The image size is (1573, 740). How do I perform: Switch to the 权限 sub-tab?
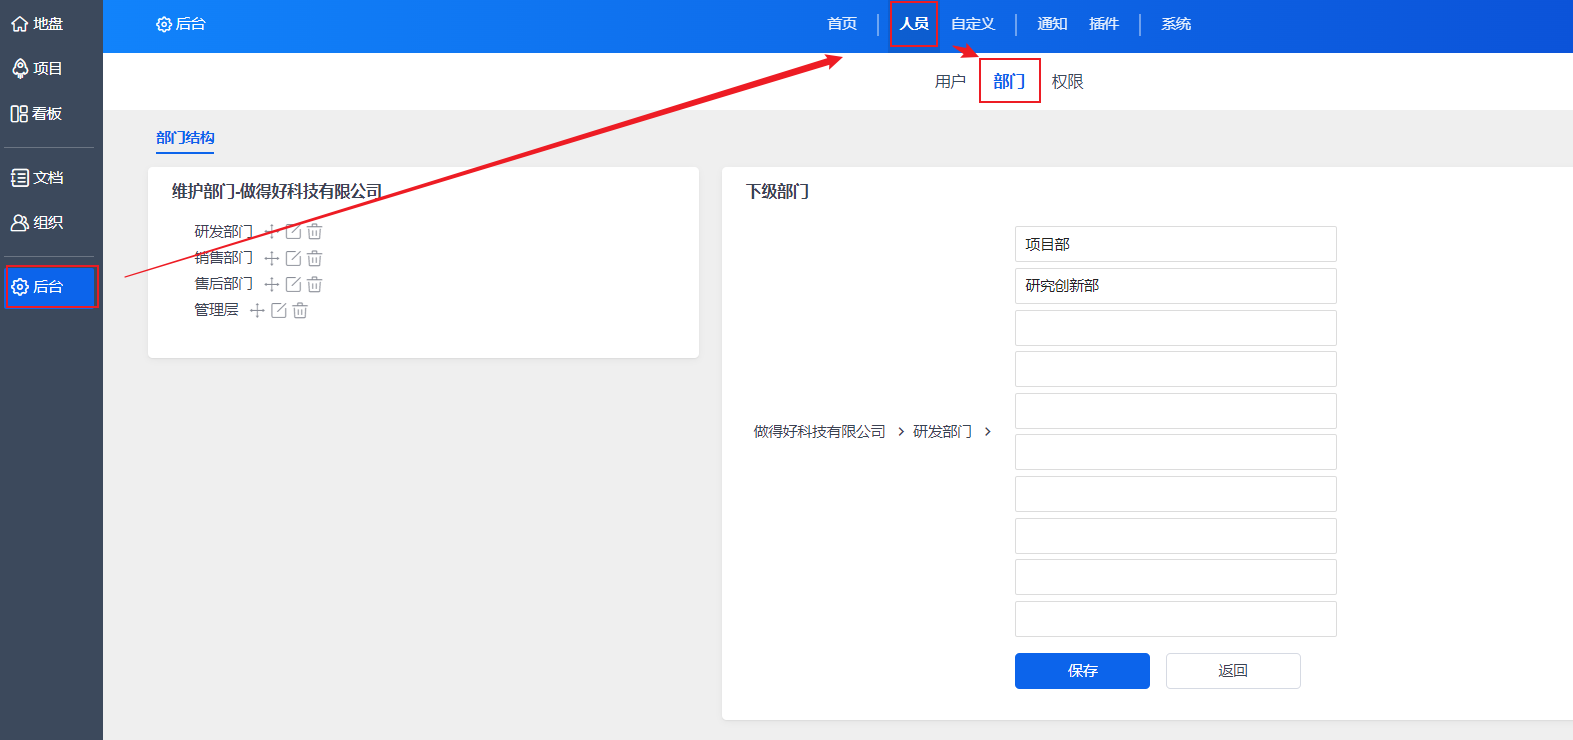coord(1068,82)
